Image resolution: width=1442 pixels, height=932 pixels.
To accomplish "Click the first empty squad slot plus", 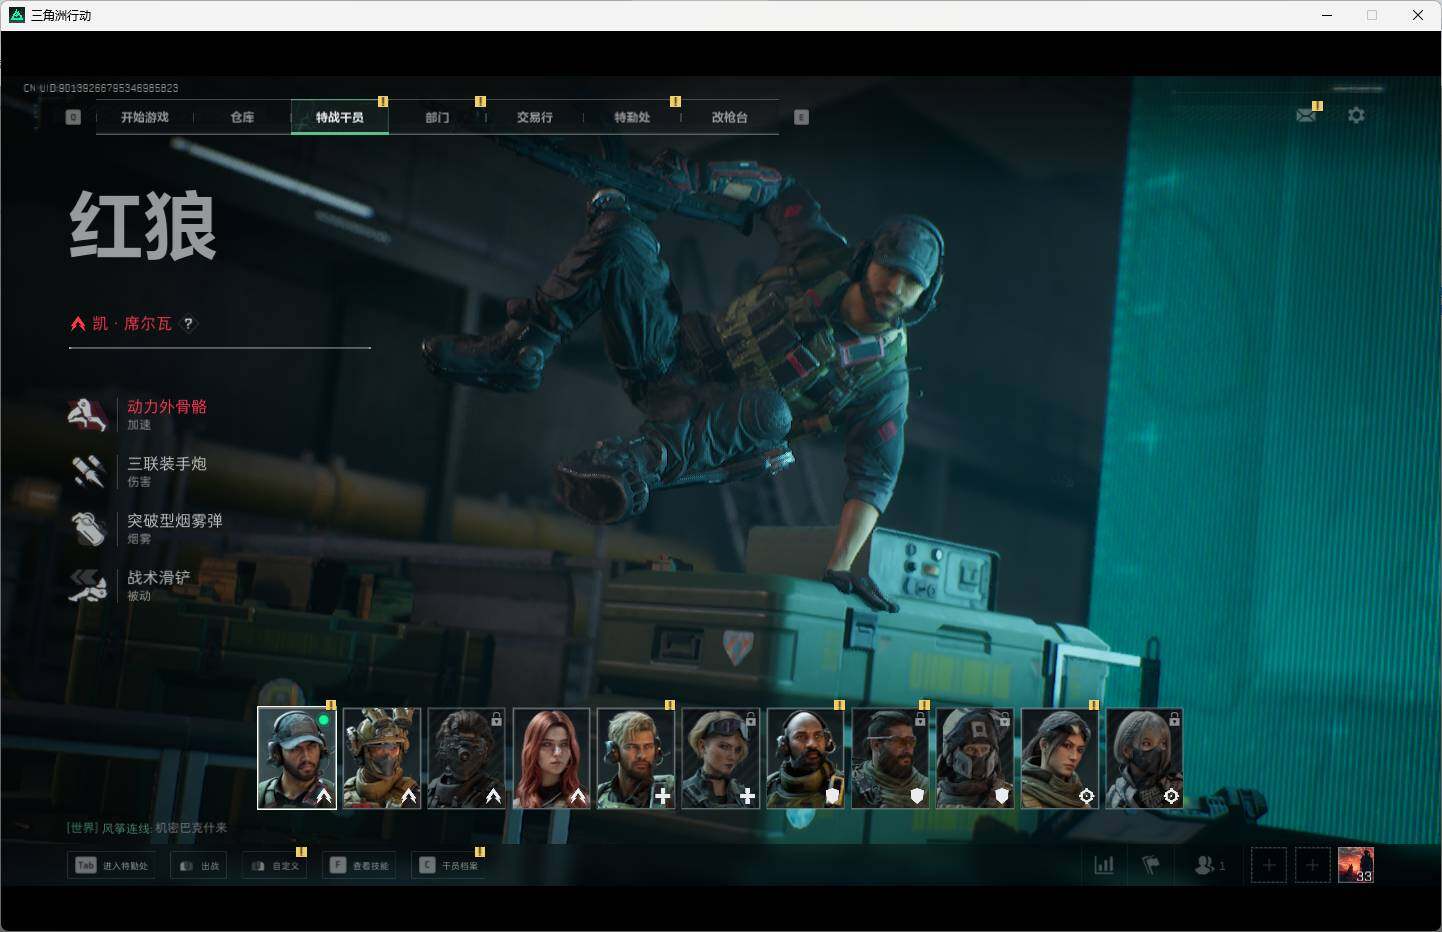I will click(1269, 865).
